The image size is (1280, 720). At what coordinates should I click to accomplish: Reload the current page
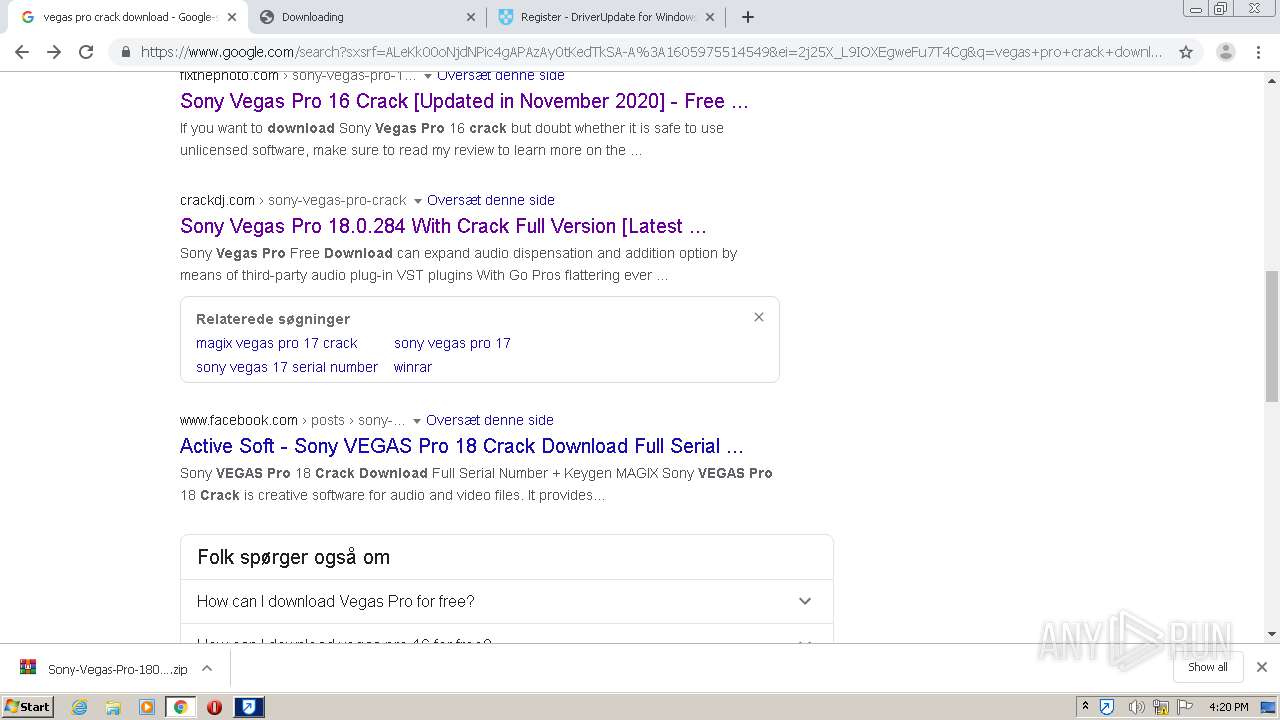click(x=86, y=52)
